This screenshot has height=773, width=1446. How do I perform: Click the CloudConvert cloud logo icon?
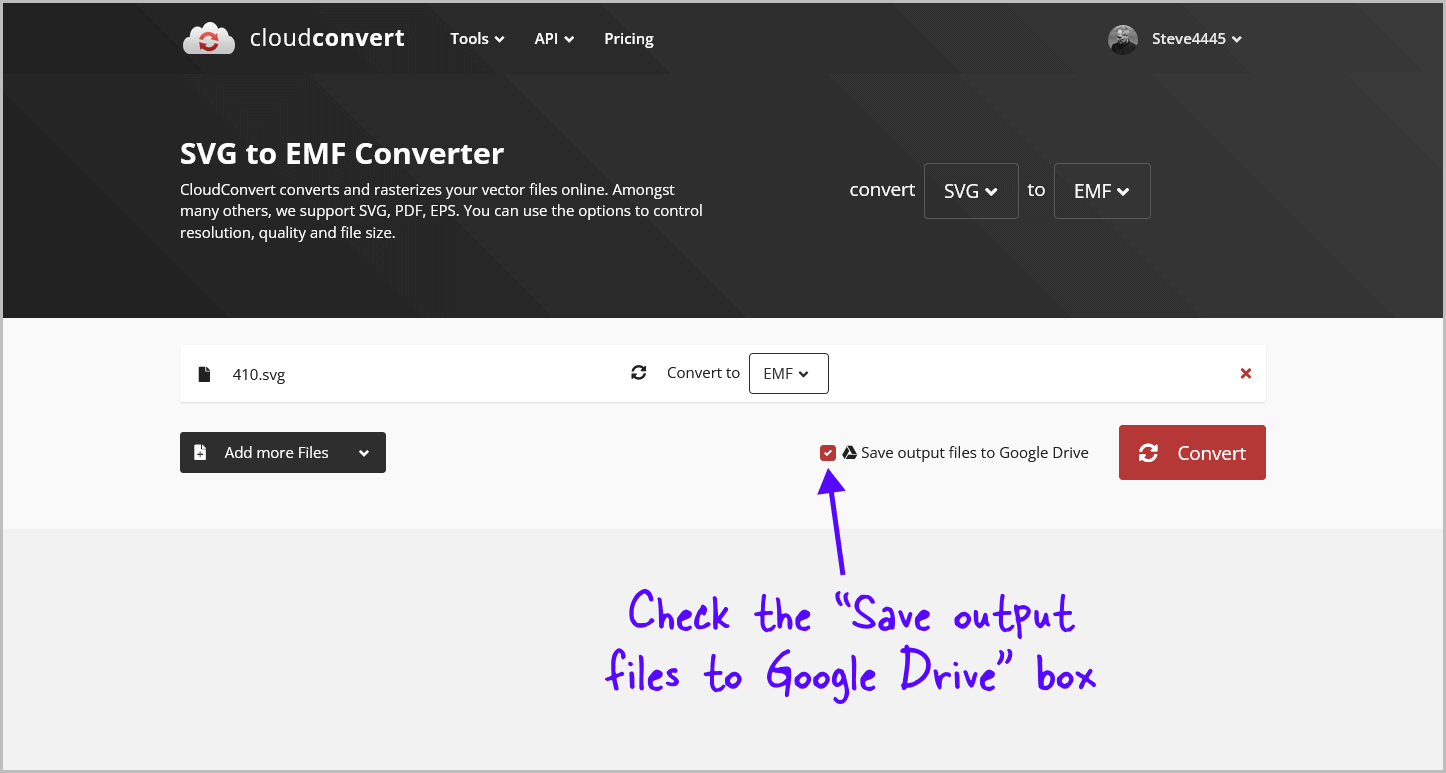(x=208, y=39)
